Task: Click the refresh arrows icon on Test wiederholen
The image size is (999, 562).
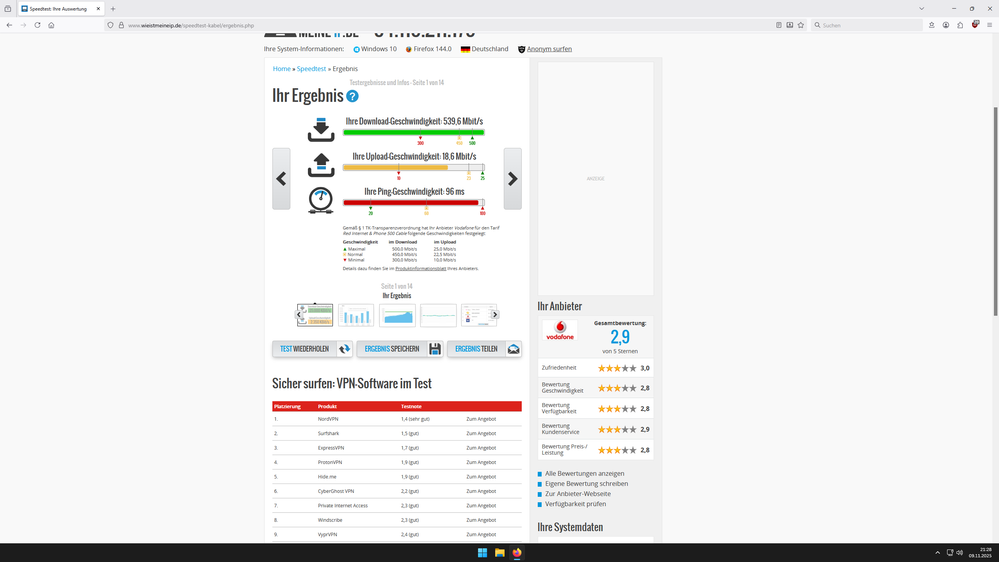Action: pos(344,349)
